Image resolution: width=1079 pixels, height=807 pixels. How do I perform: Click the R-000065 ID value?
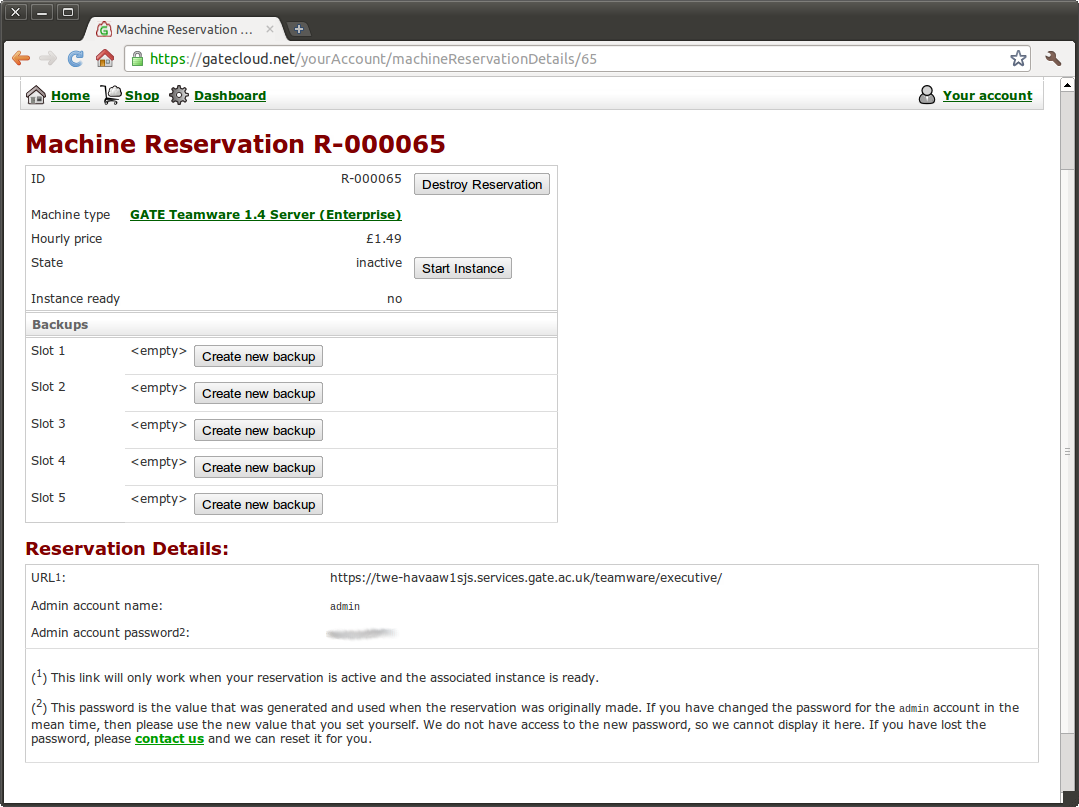click(372, 179)
